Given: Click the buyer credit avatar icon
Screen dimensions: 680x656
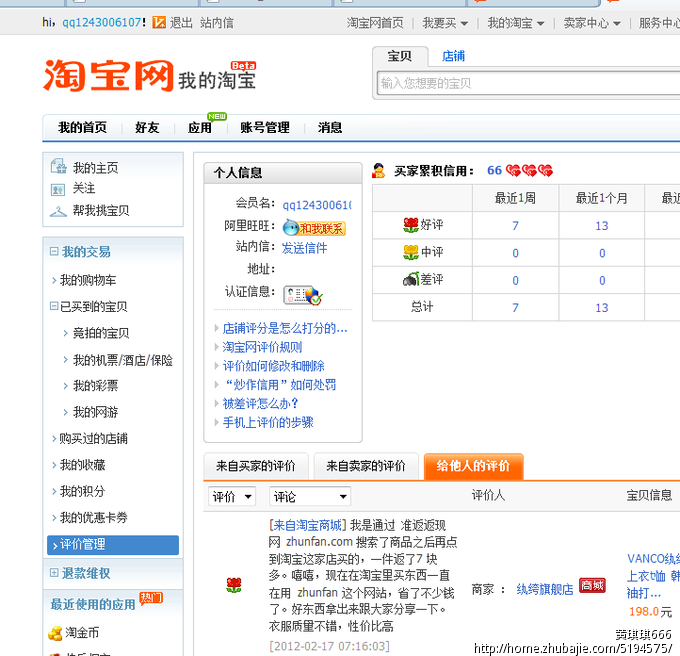Looking at the screenshot, I should pos(378,171).
